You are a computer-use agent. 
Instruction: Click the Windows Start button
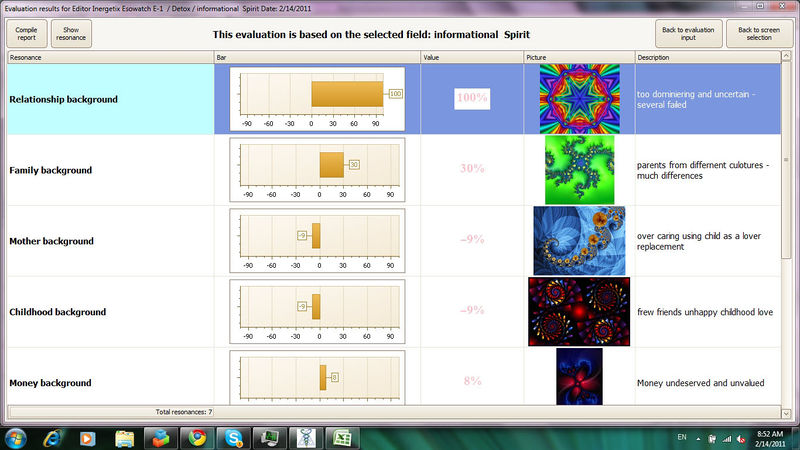click(x=16, y=437)
